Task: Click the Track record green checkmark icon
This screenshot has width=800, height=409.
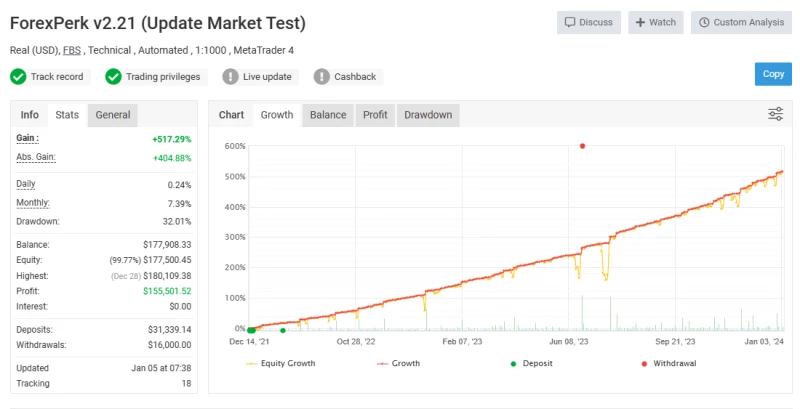Action: point(18,76)
